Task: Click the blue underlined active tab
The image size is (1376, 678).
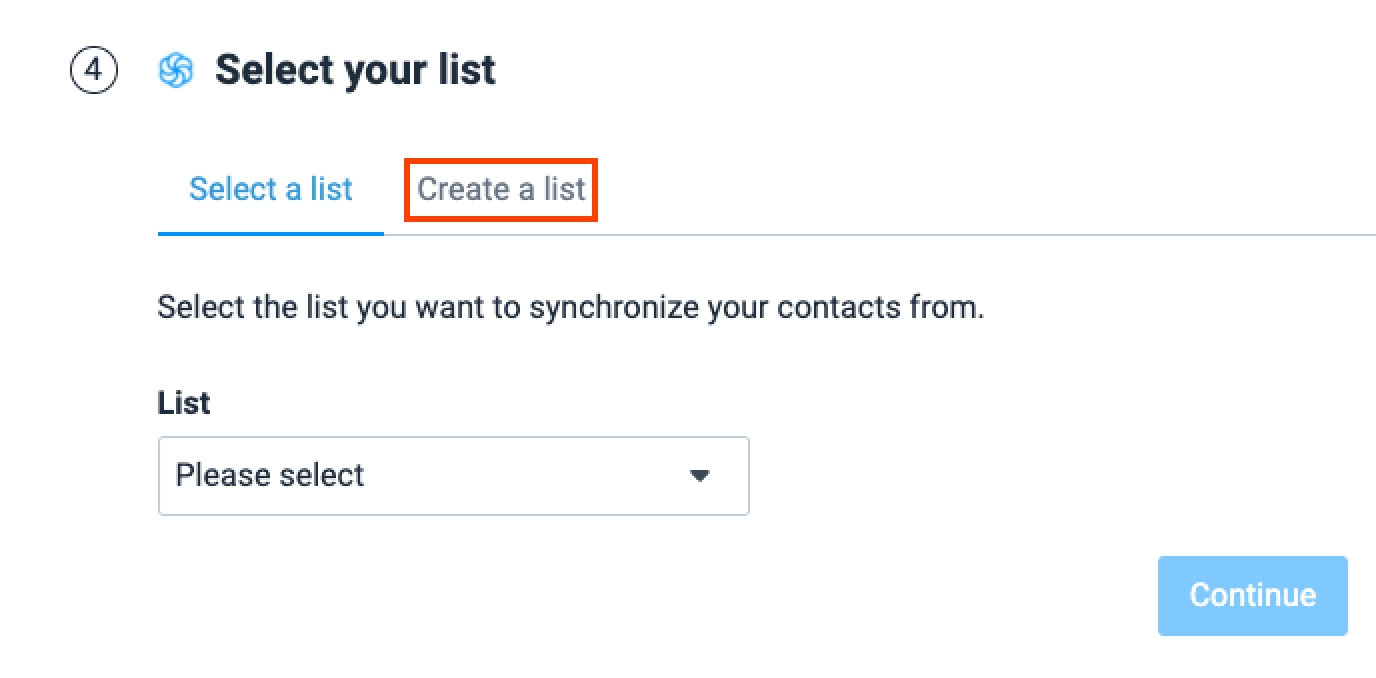Action: coord(271,189)
